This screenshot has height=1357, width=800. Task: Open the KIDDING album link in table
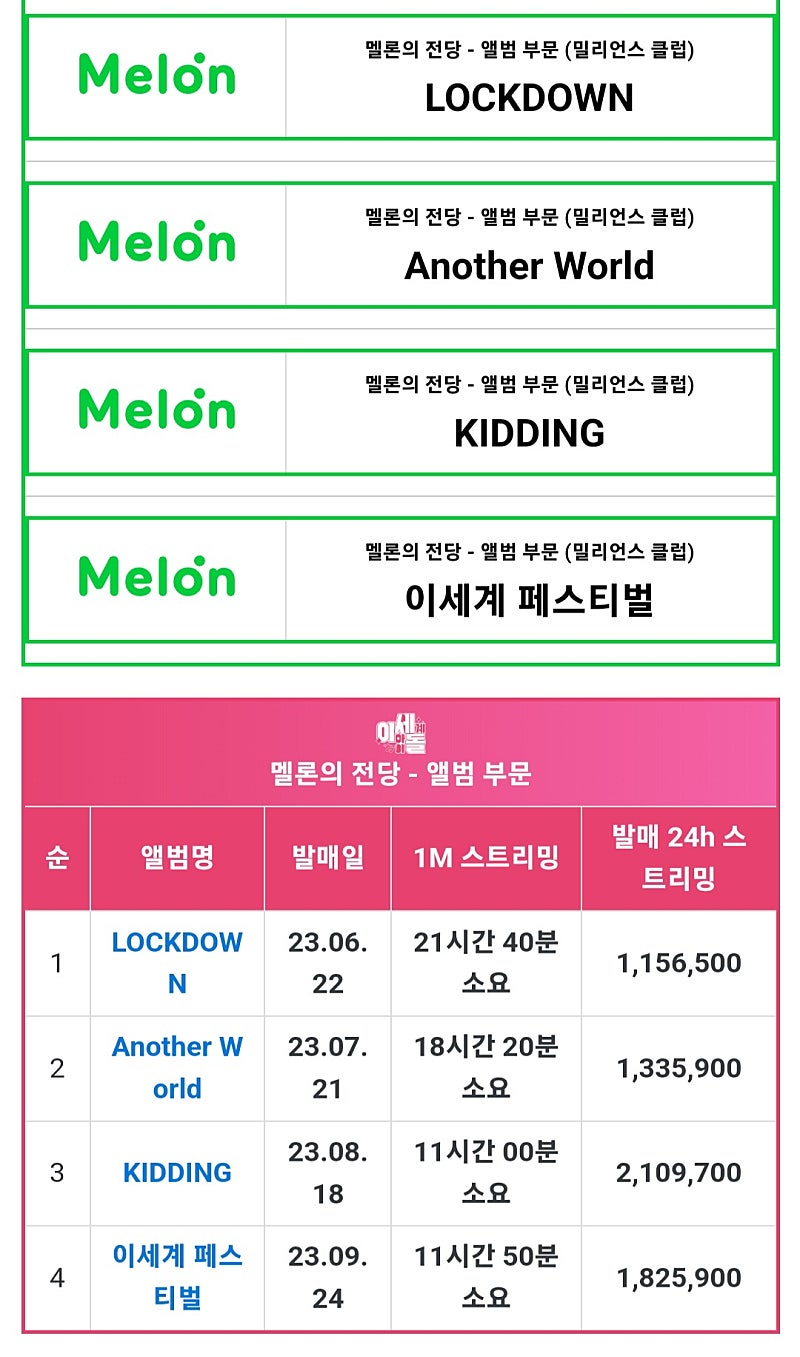177,1172
